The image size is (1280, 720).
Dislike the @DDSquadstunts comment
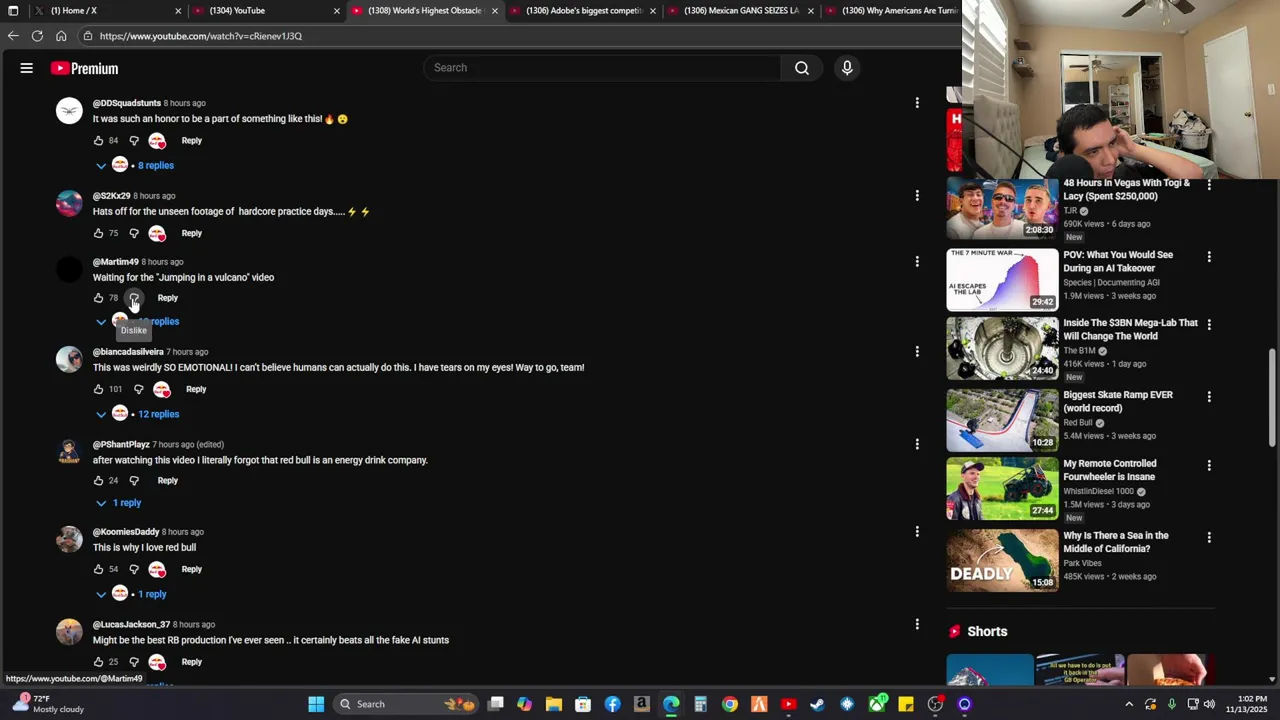134,141
